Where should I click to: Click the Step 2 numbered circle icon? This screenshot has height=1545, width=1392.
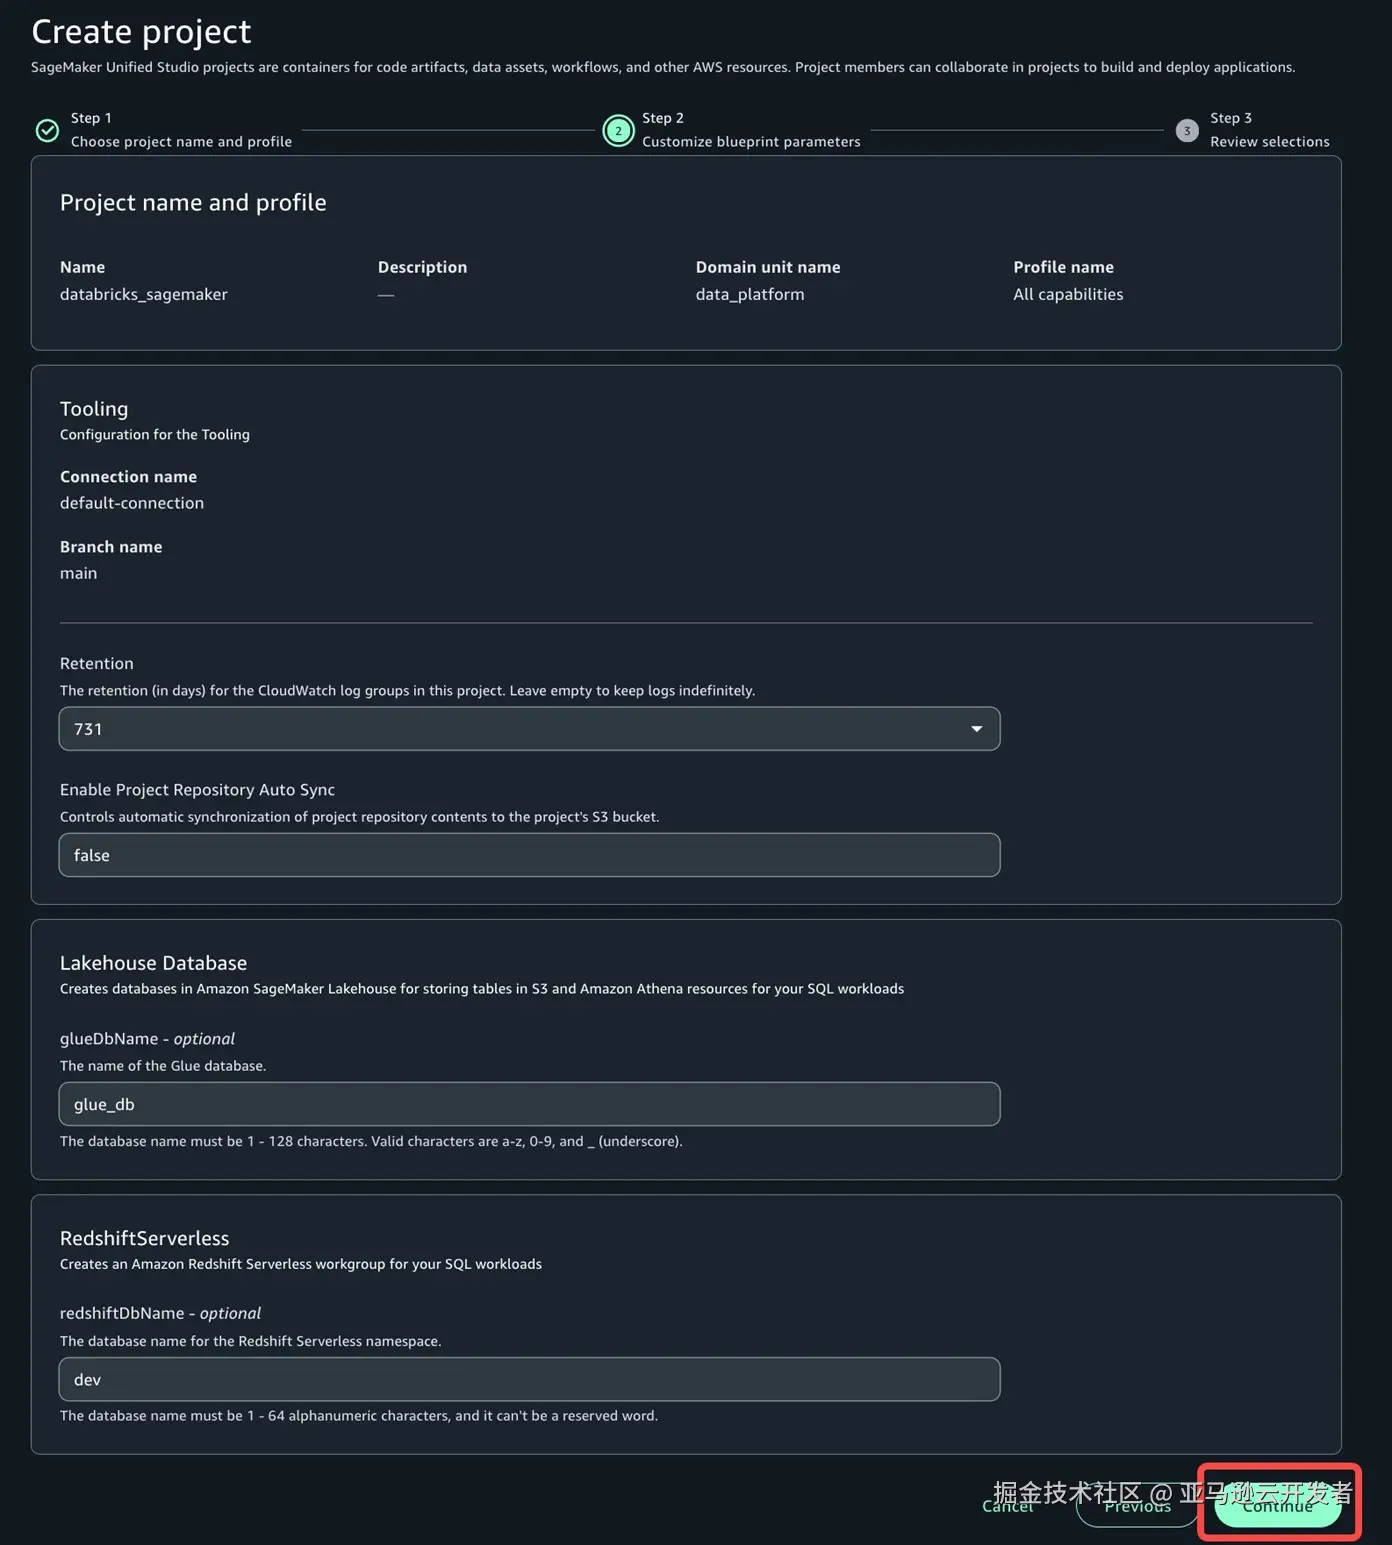tap(618, 130)
